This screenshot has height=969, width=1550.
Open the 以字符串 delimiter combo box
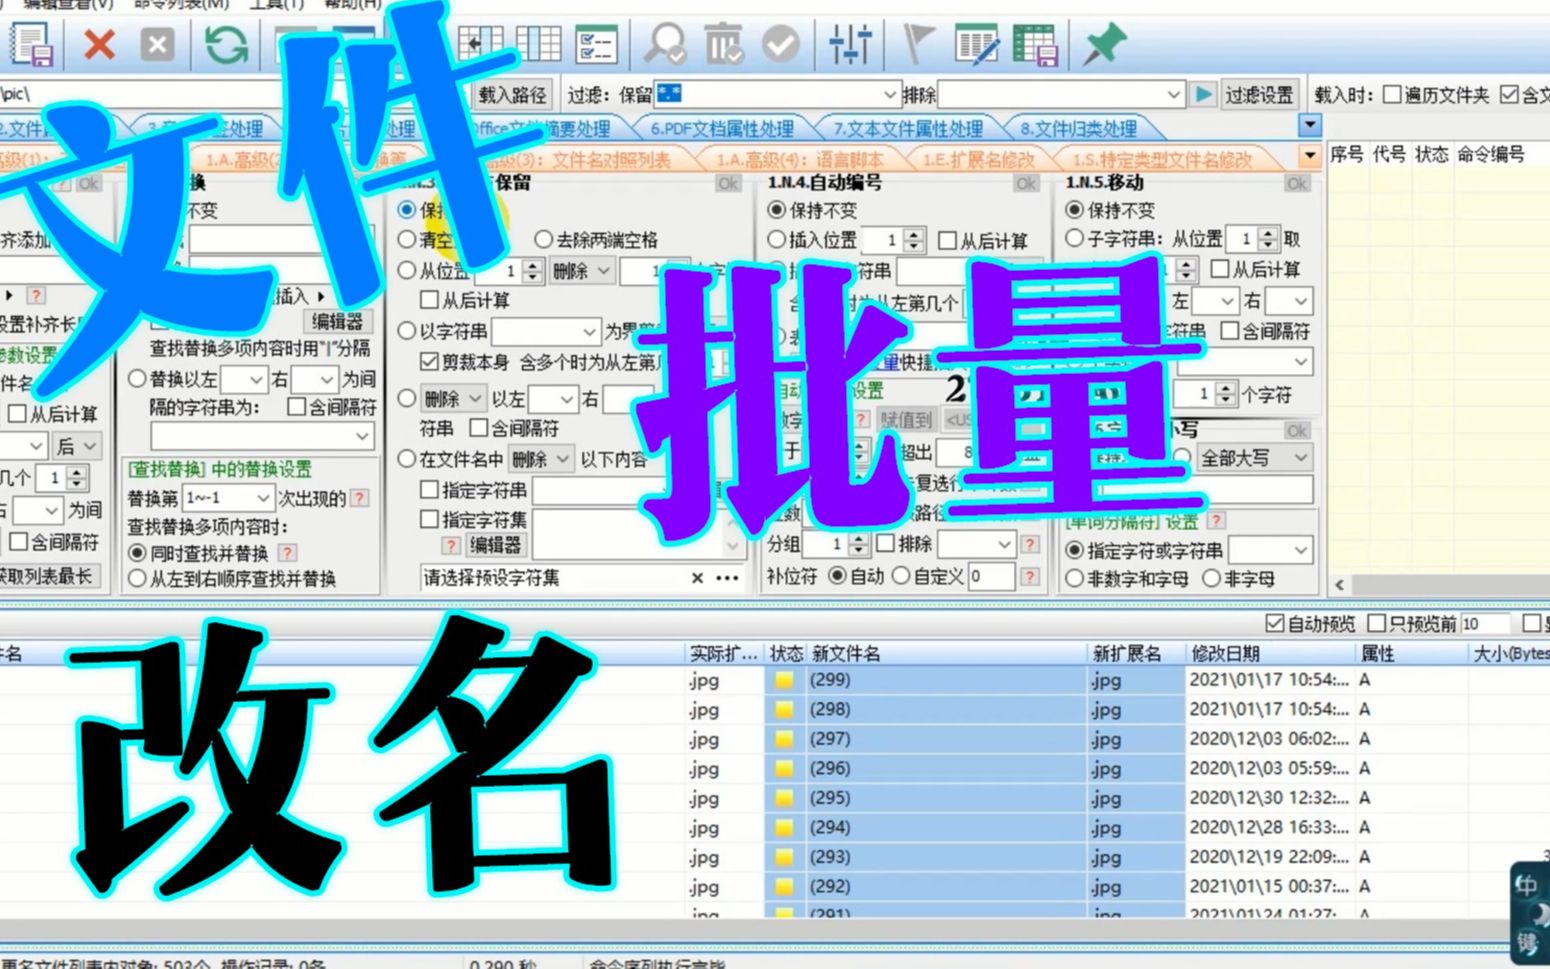coord(546,332)
